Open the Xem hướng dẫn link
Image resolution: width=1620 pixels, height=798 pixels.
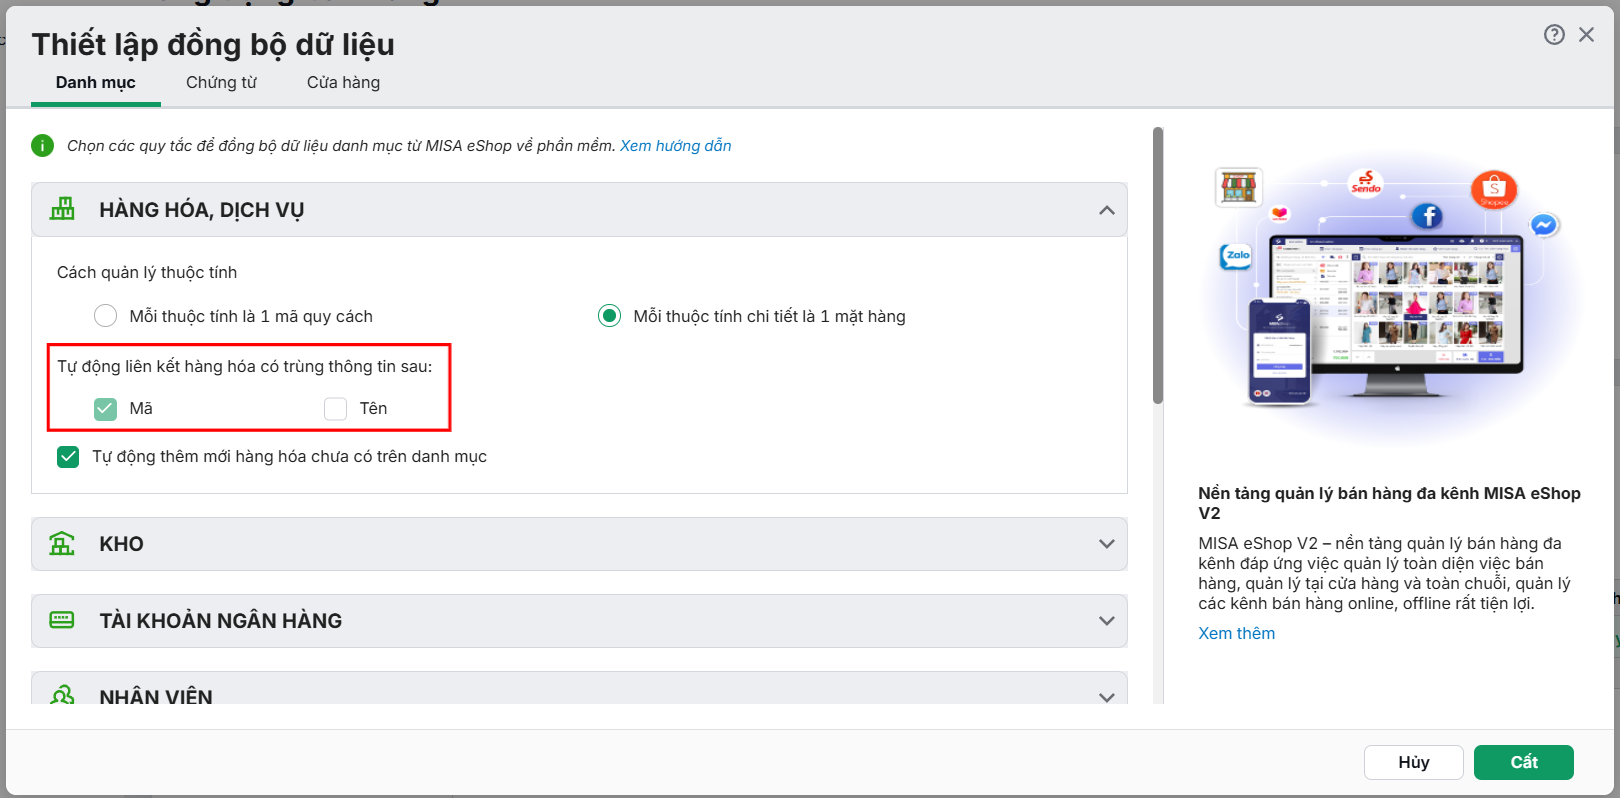676,146
